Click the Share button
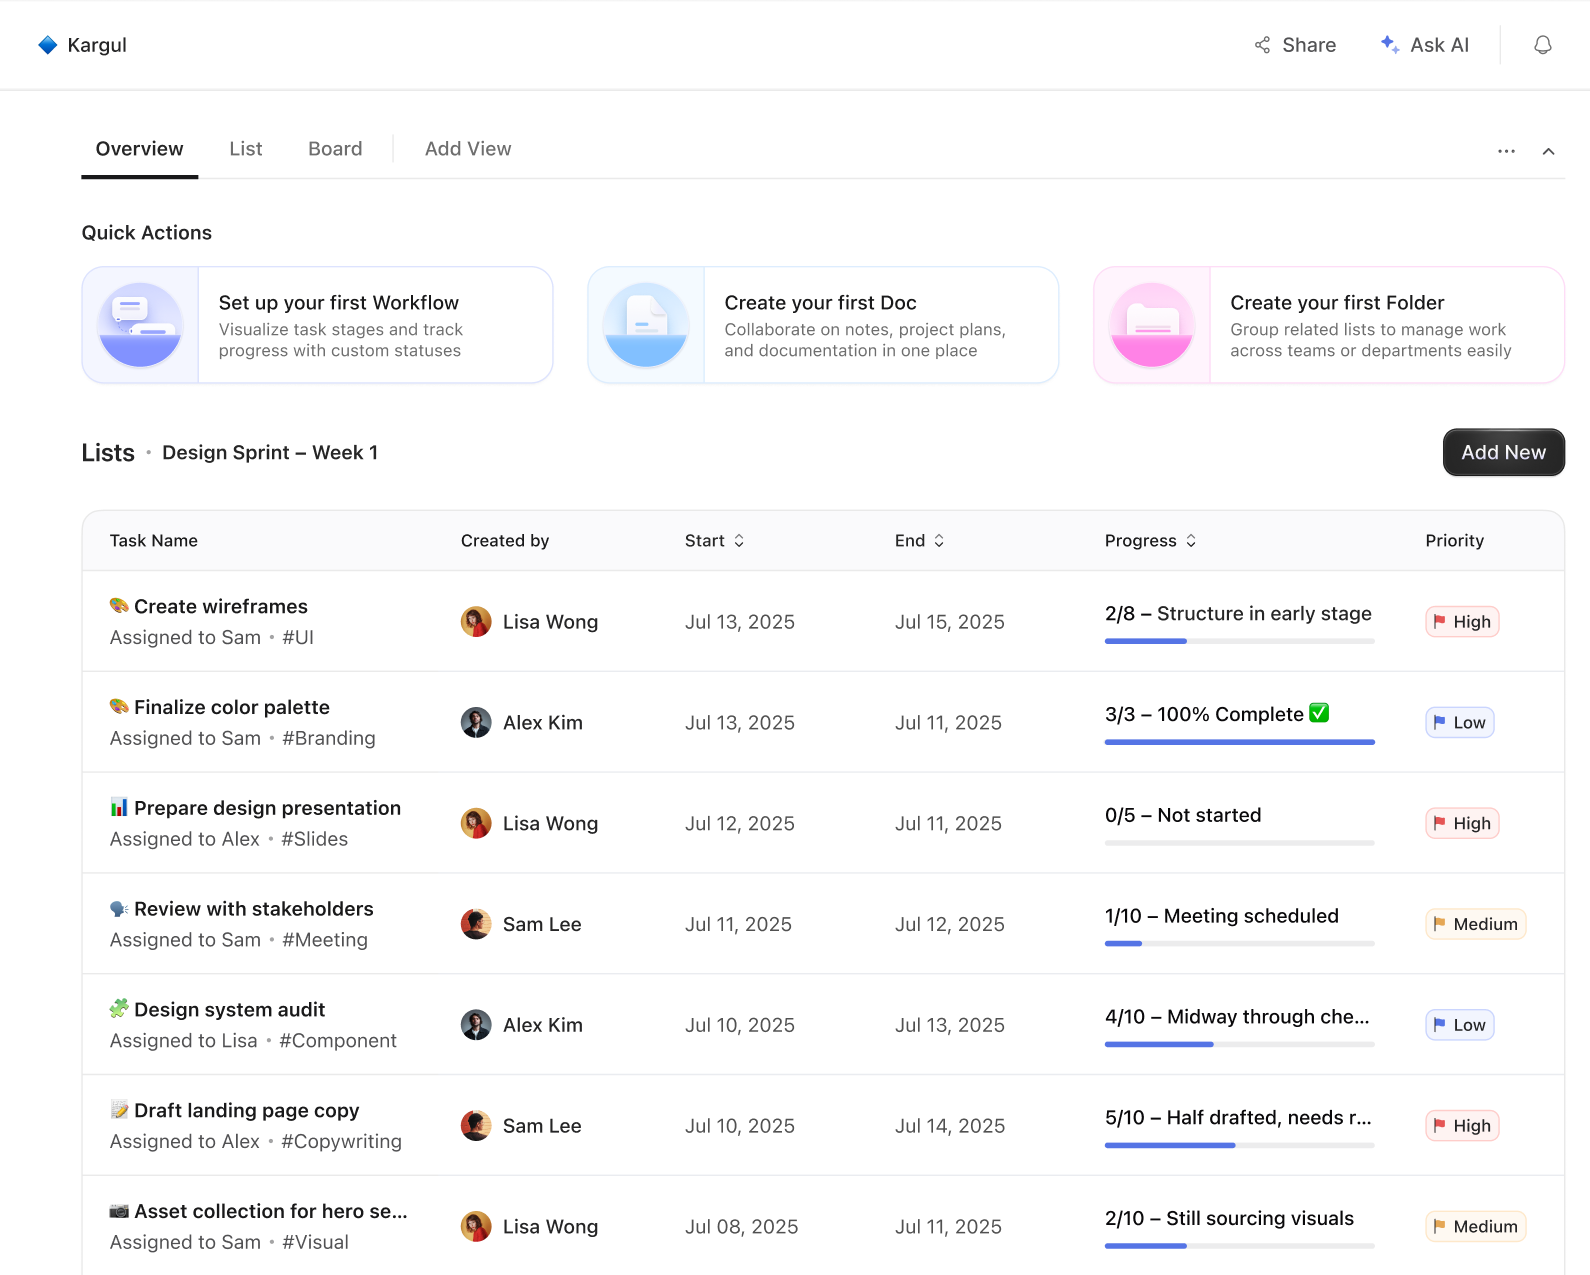 click(x=1295, y=45)
